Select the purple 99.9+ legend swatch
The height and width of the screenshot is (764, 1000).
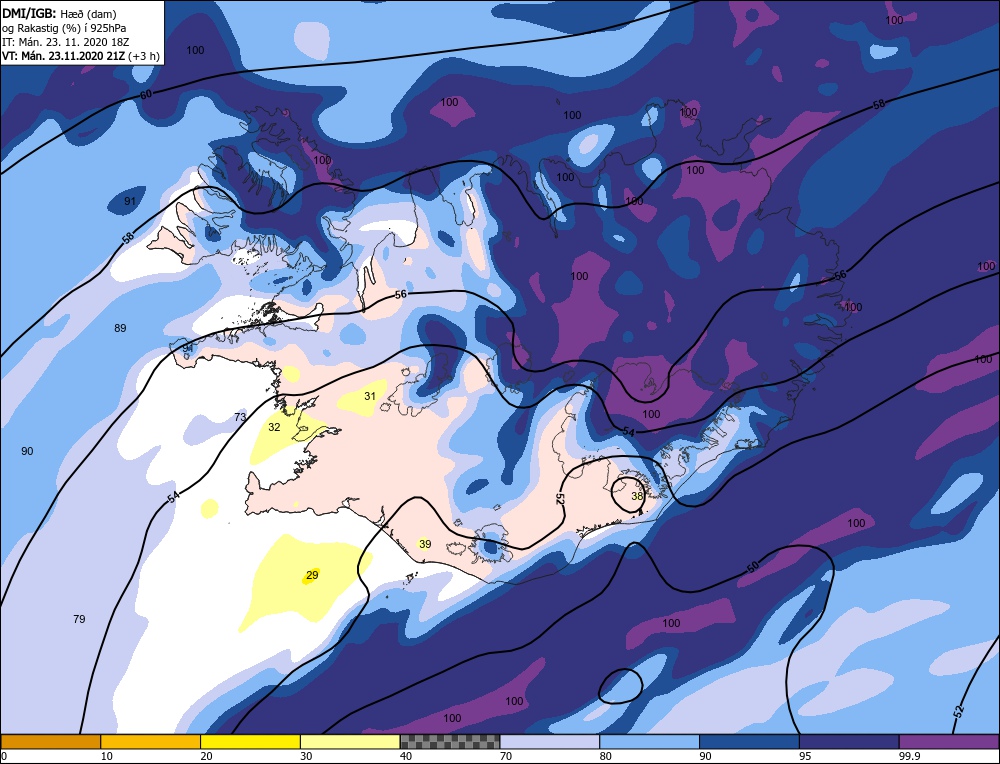[950, 741]
